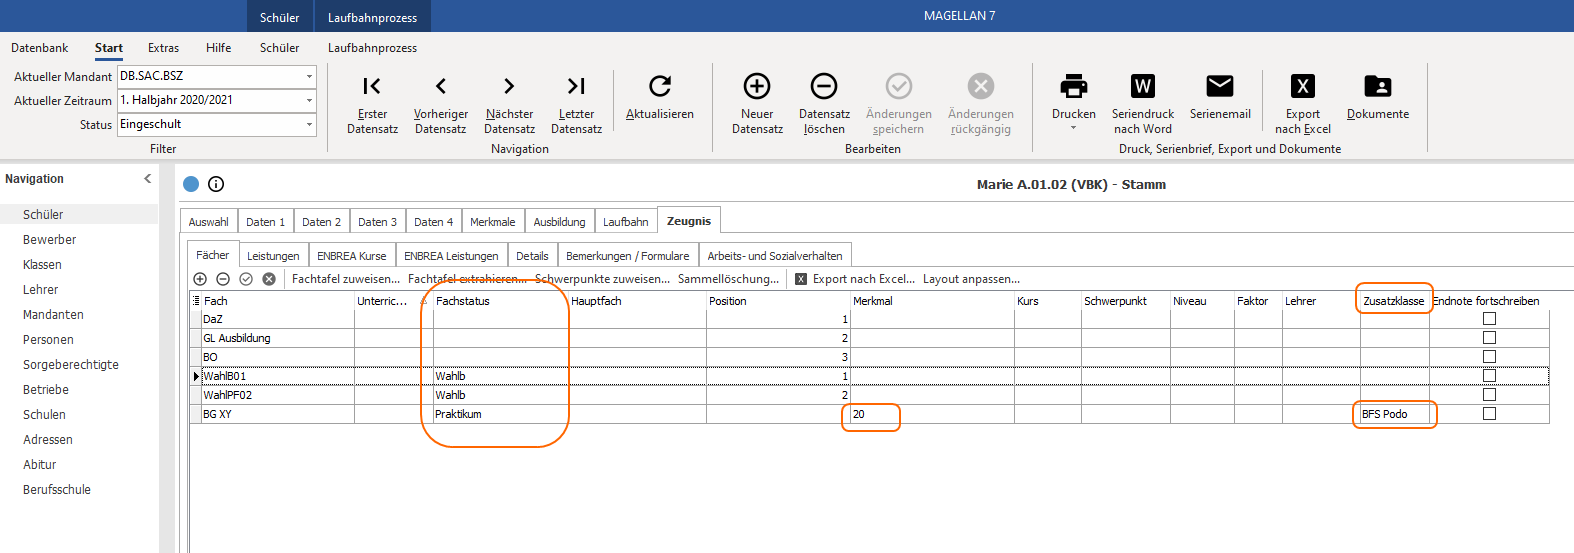Open the Datenbank menu
The height and width of the screenshot is (553, 1574).
(40, 48)
